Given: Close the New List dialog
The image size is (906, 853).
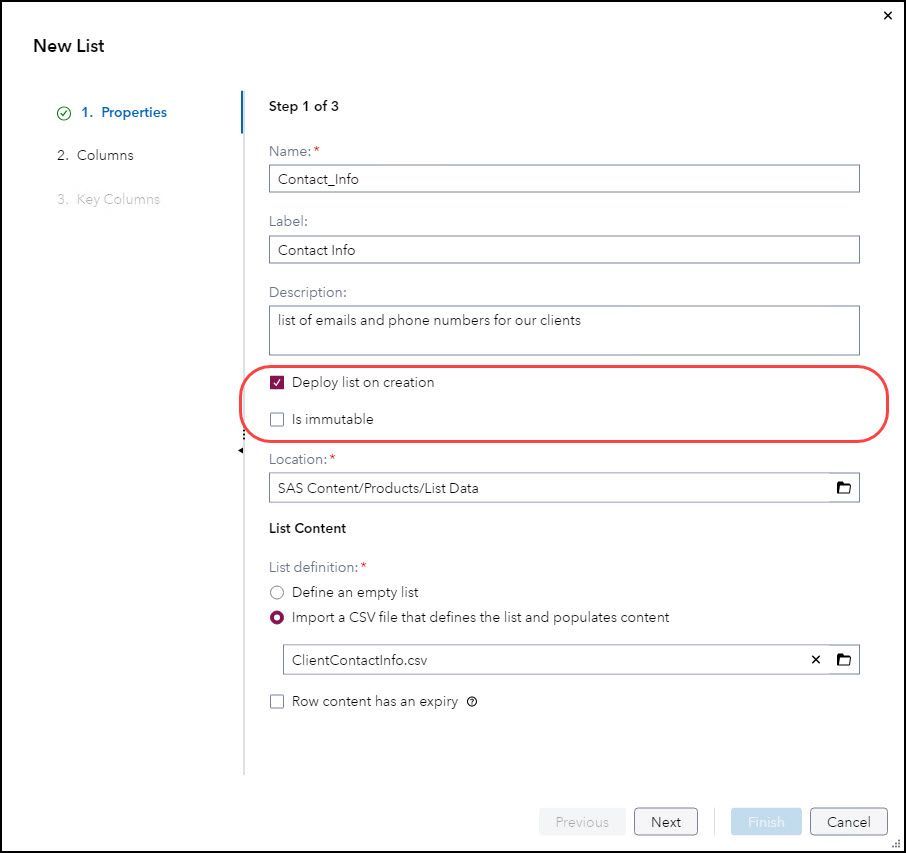Looking at the screenshot, I should pyautogui.click(x=888, y=16).
